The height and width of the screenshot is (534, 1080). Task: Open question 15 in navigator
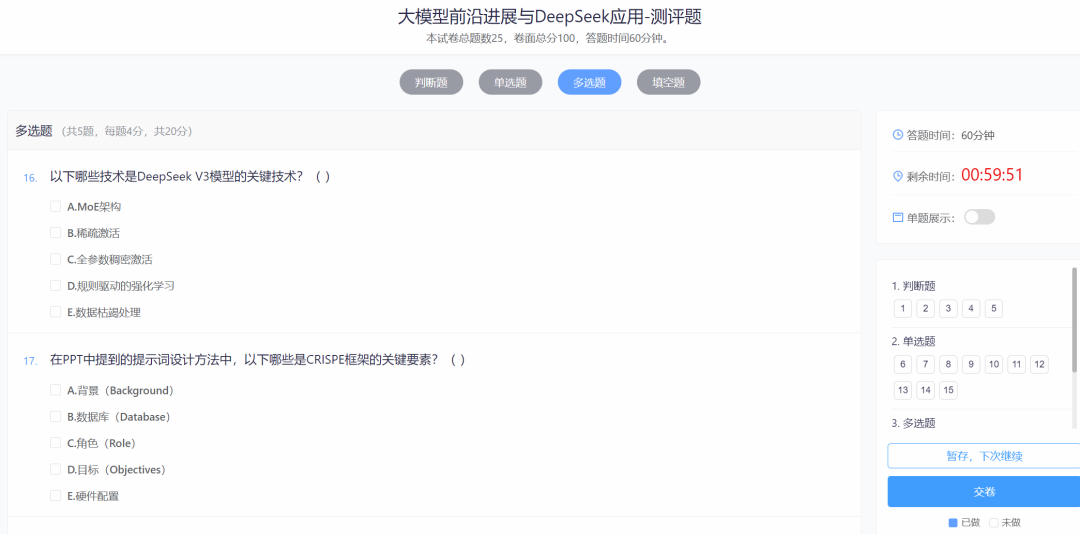pyautogui.click(x=948, y=391)
